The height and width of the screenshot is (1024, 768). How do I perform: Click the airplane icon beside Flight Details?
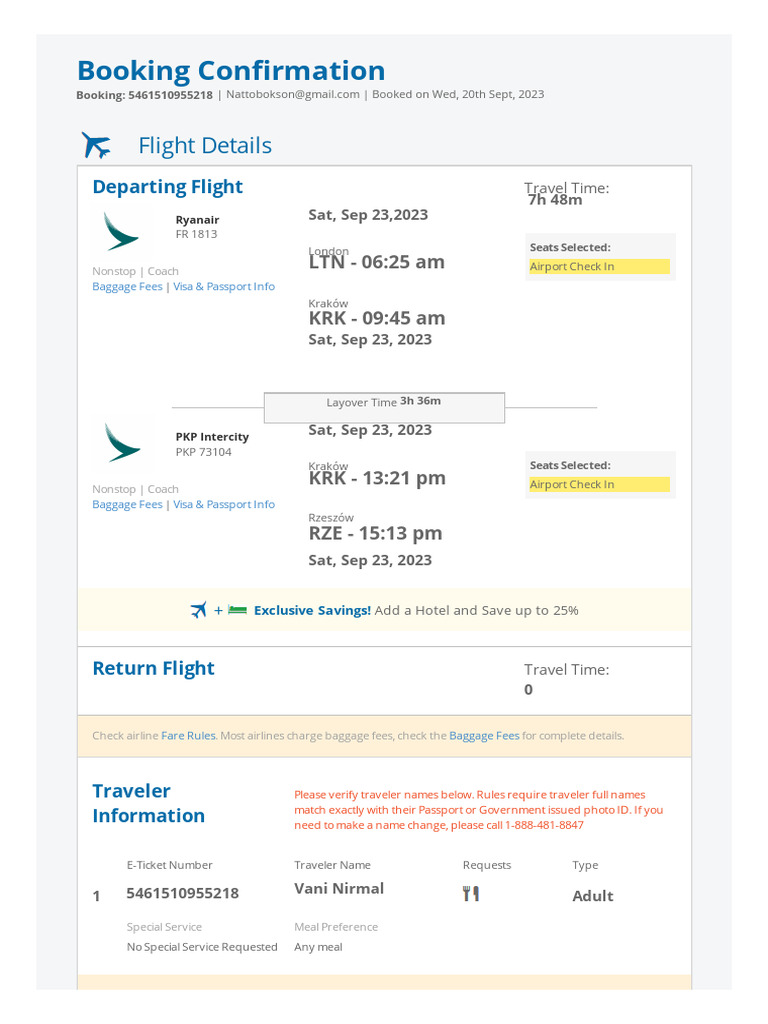tap(97, 146)
